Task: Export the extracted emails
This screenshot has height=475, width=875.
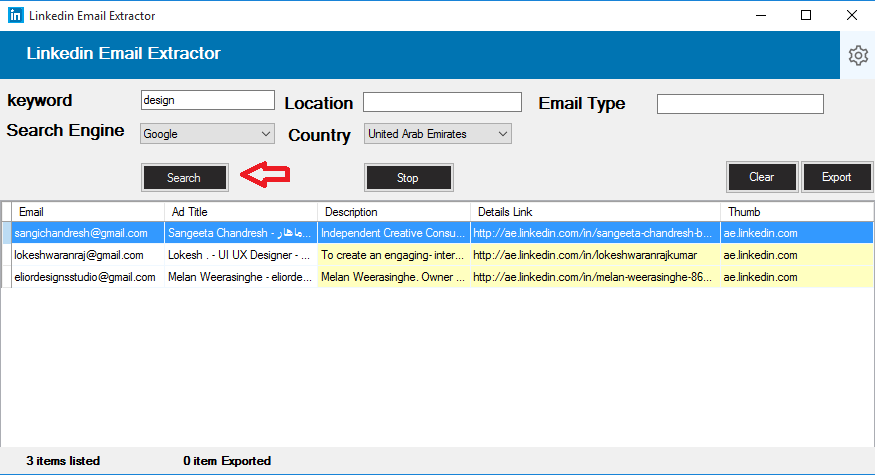Action: 836,177
